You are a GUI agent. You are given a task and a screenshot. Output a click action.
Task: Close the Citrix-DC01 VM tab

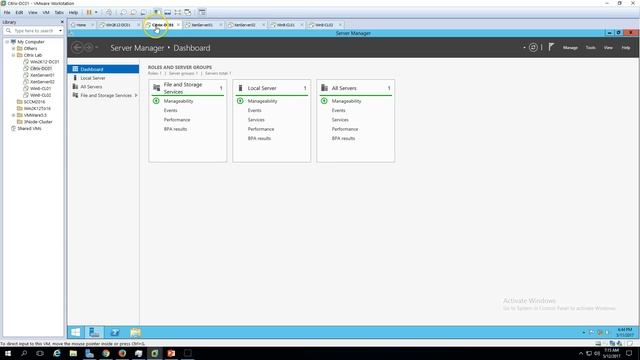pyautogui.click(x=178, y=25)
